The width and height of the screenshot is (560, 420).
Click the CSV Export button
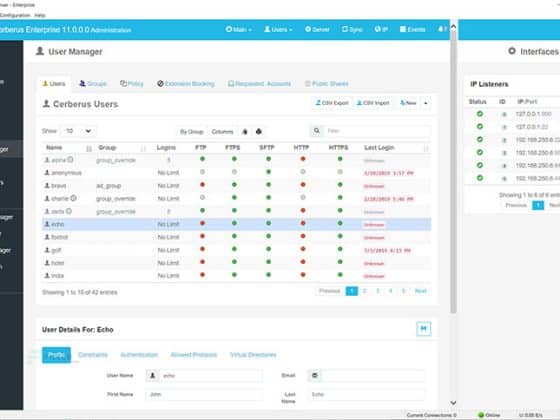(x=332, y=103)
